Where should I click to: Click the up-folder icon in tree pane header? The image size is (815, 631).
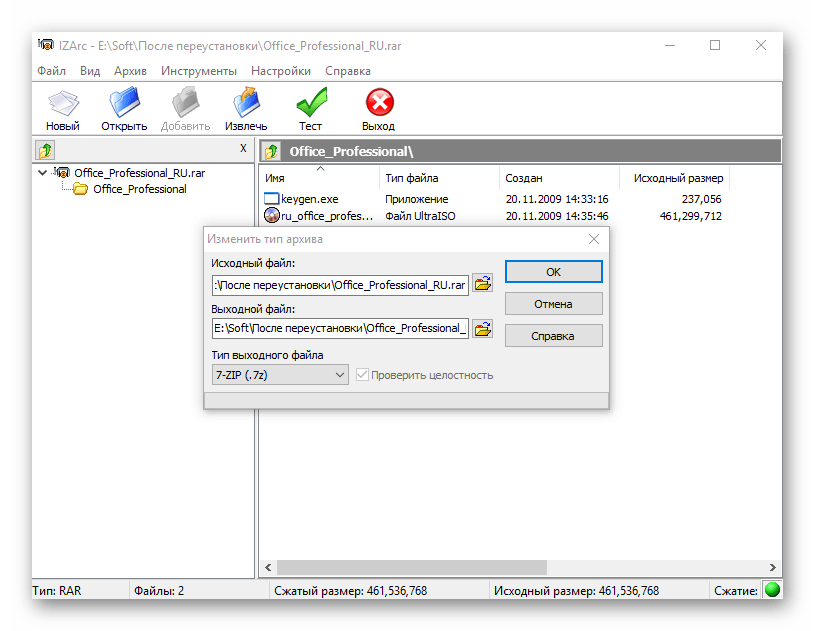45,151
